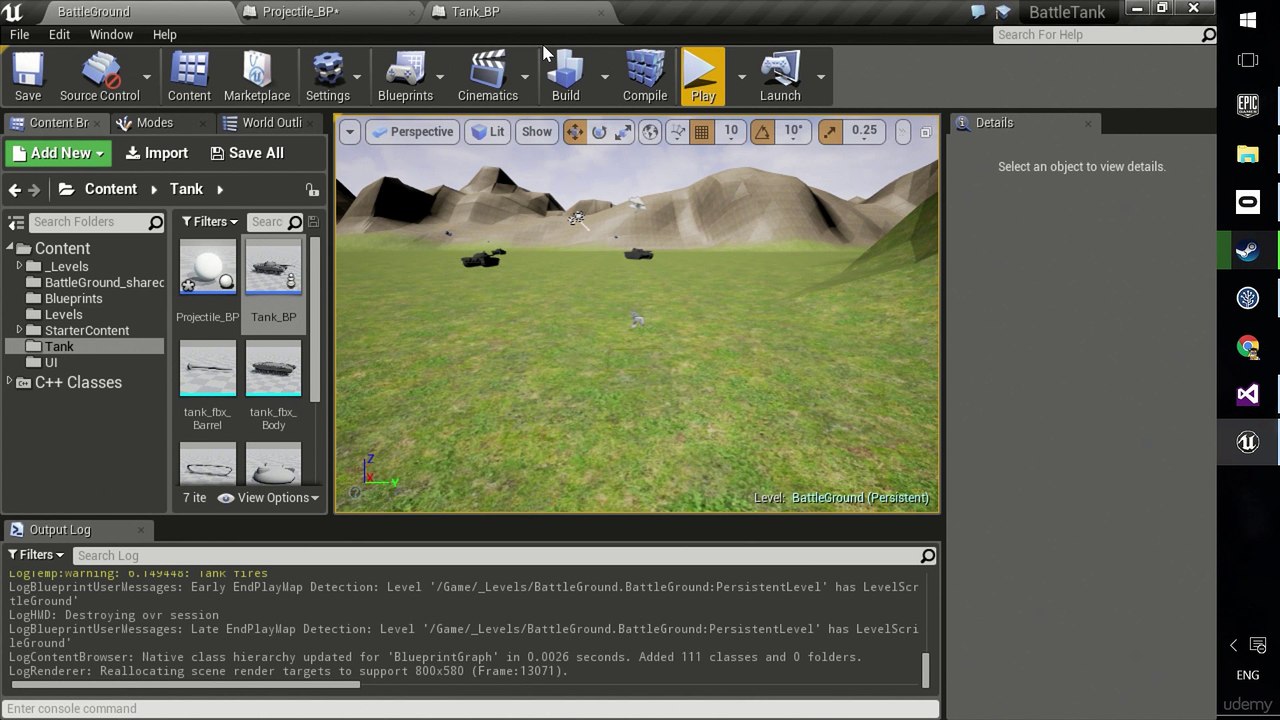Toggle the sources folder panel icon
The image size is (1280, 720).
(x=16, y=222)
